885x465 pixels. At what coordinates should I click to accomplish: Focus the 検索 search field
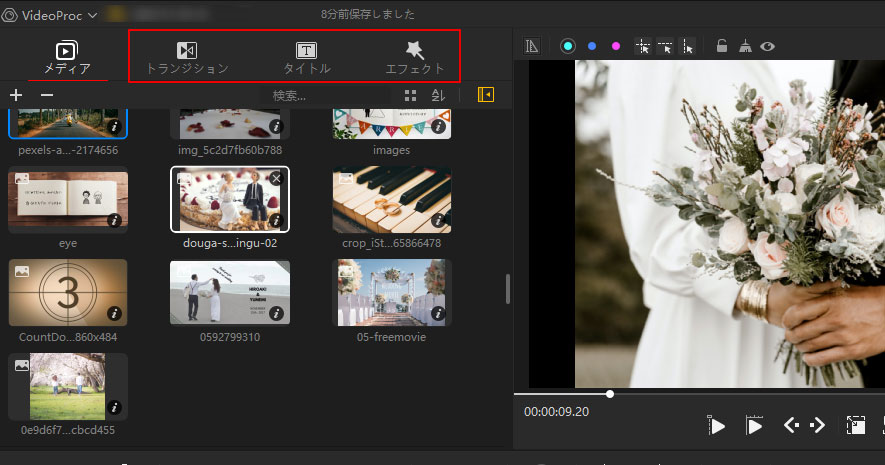click(325, 95)
